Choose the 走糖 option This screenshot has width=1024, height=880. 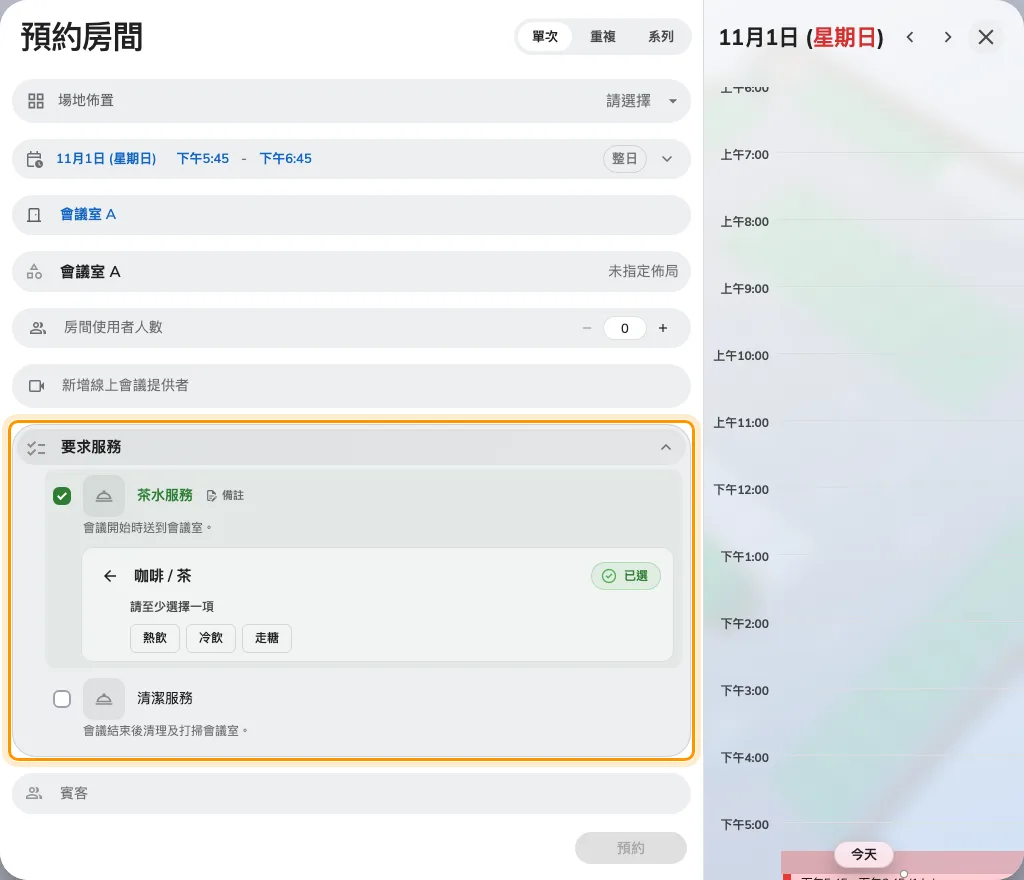pyautogui.click(x=266, y=638)
